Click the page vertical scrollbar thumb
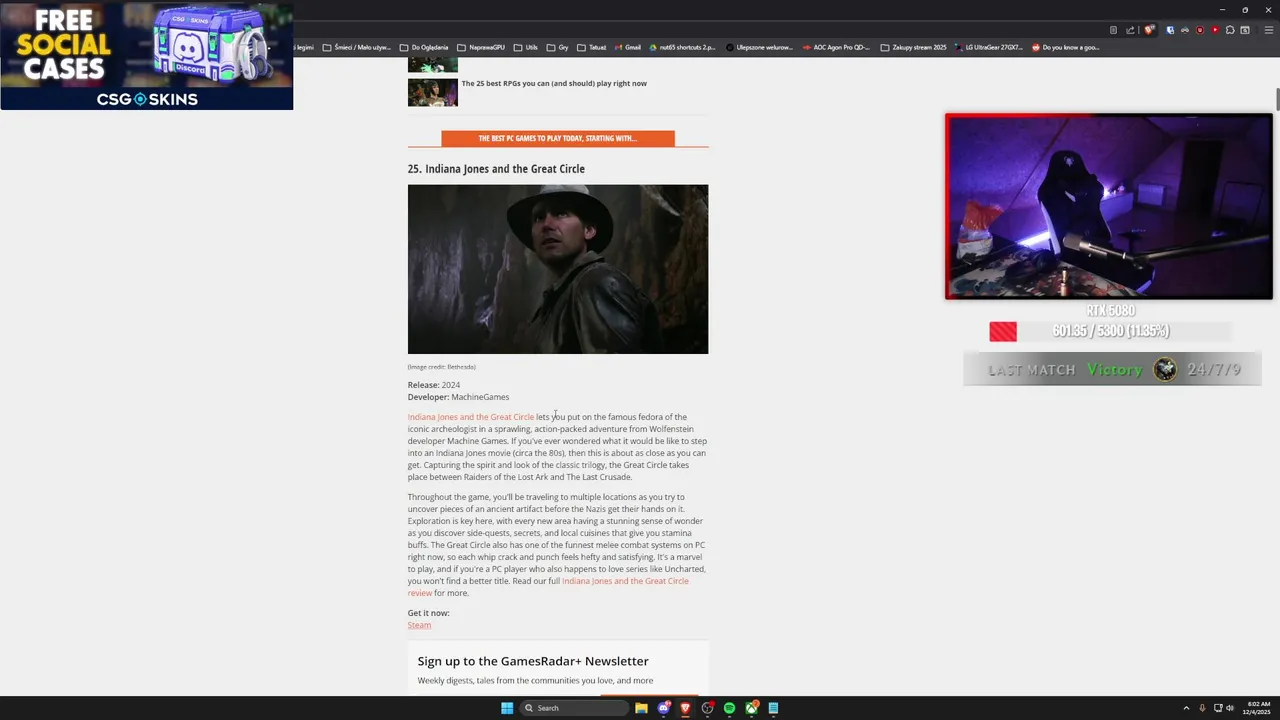The width and height of the screenshot is (1280, 720). (1277, 101)
